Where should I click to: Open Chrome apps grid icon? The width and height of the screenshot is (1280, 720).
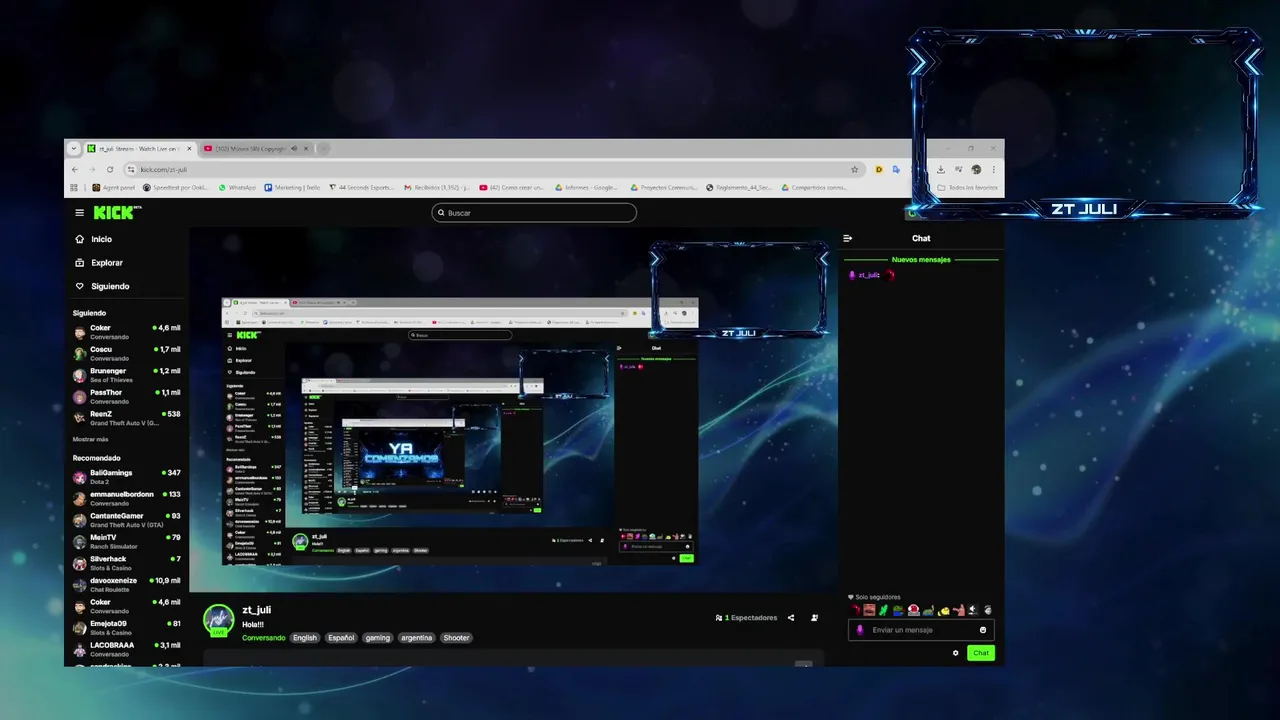pyautogui.click(x=74, y=187)
